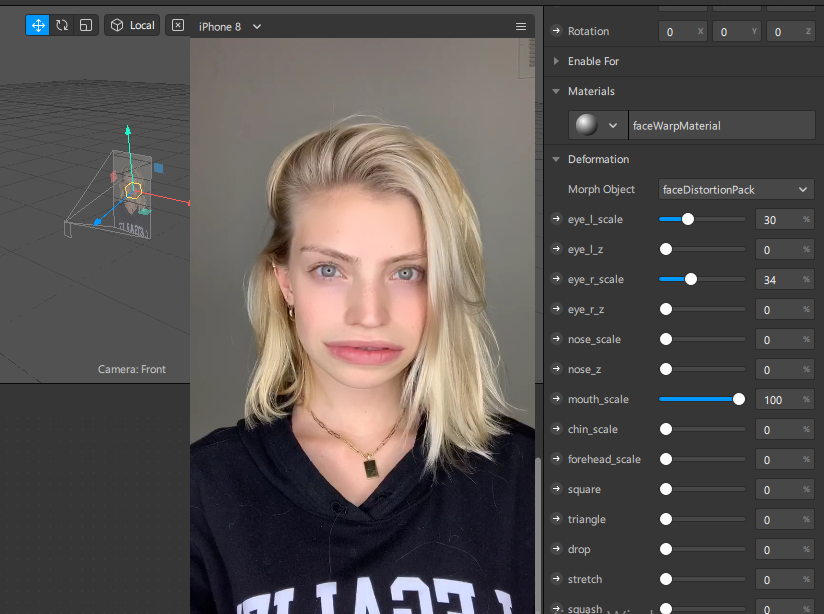Image resolution: width=824 pixels, height=614 pixels.
Task: Edit the eye_l_scale value 30
Action: [785, 219]
